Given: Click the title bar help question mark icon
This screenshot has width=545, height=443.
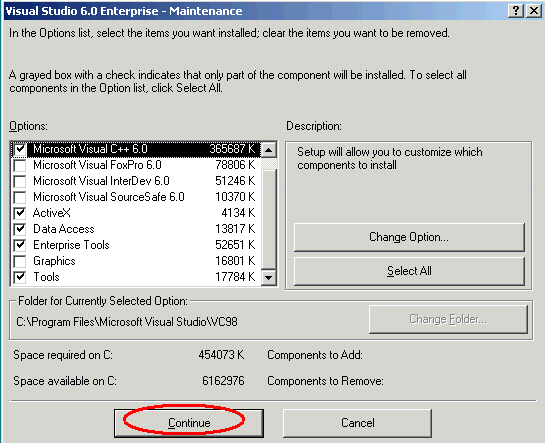Looking at the screenshot, I should 516,11.
